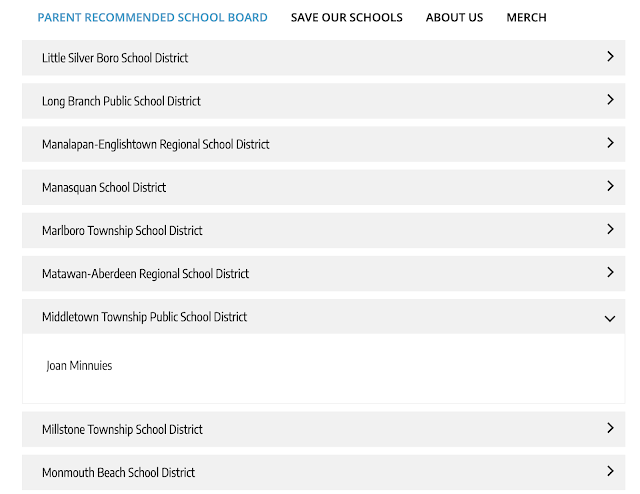The image size is (640, 494).
Task: Visit the Merch page
Action: (526, 18)
